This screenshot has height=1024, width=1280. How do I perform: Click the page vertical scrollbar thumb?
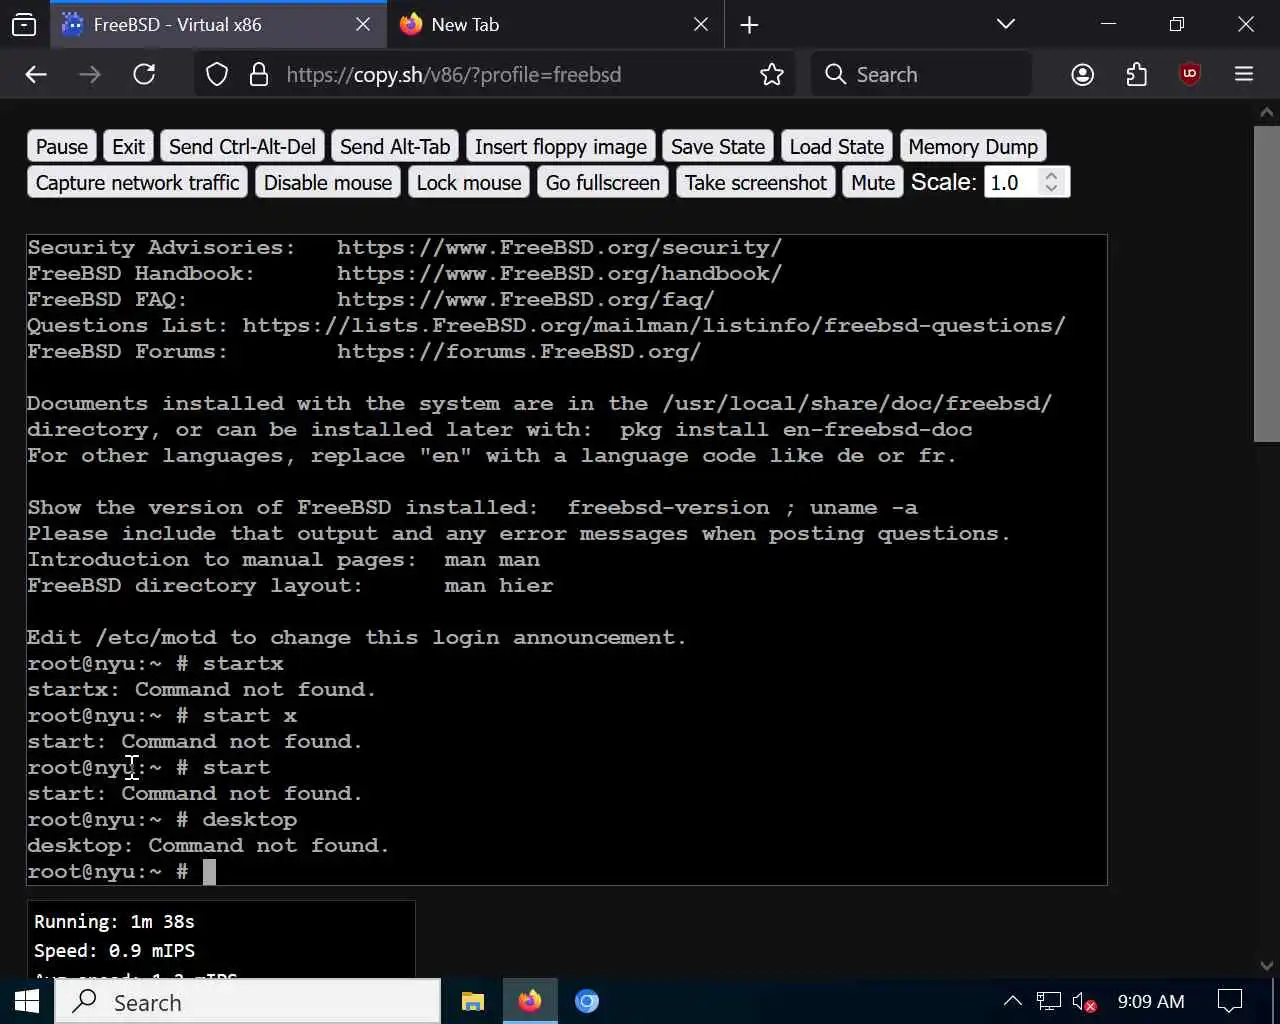tap(1266, 283)
